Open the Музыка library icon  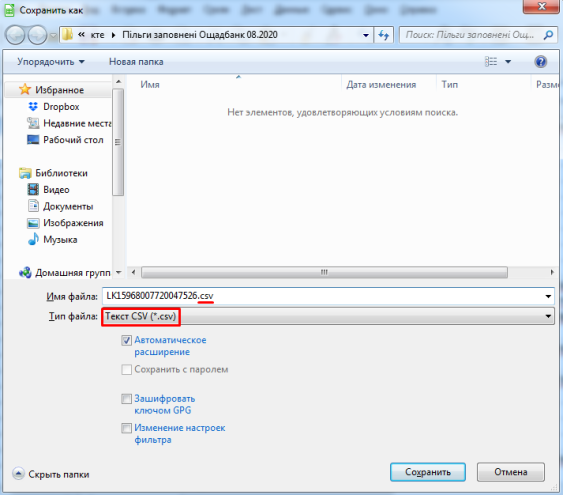point(33,239)
